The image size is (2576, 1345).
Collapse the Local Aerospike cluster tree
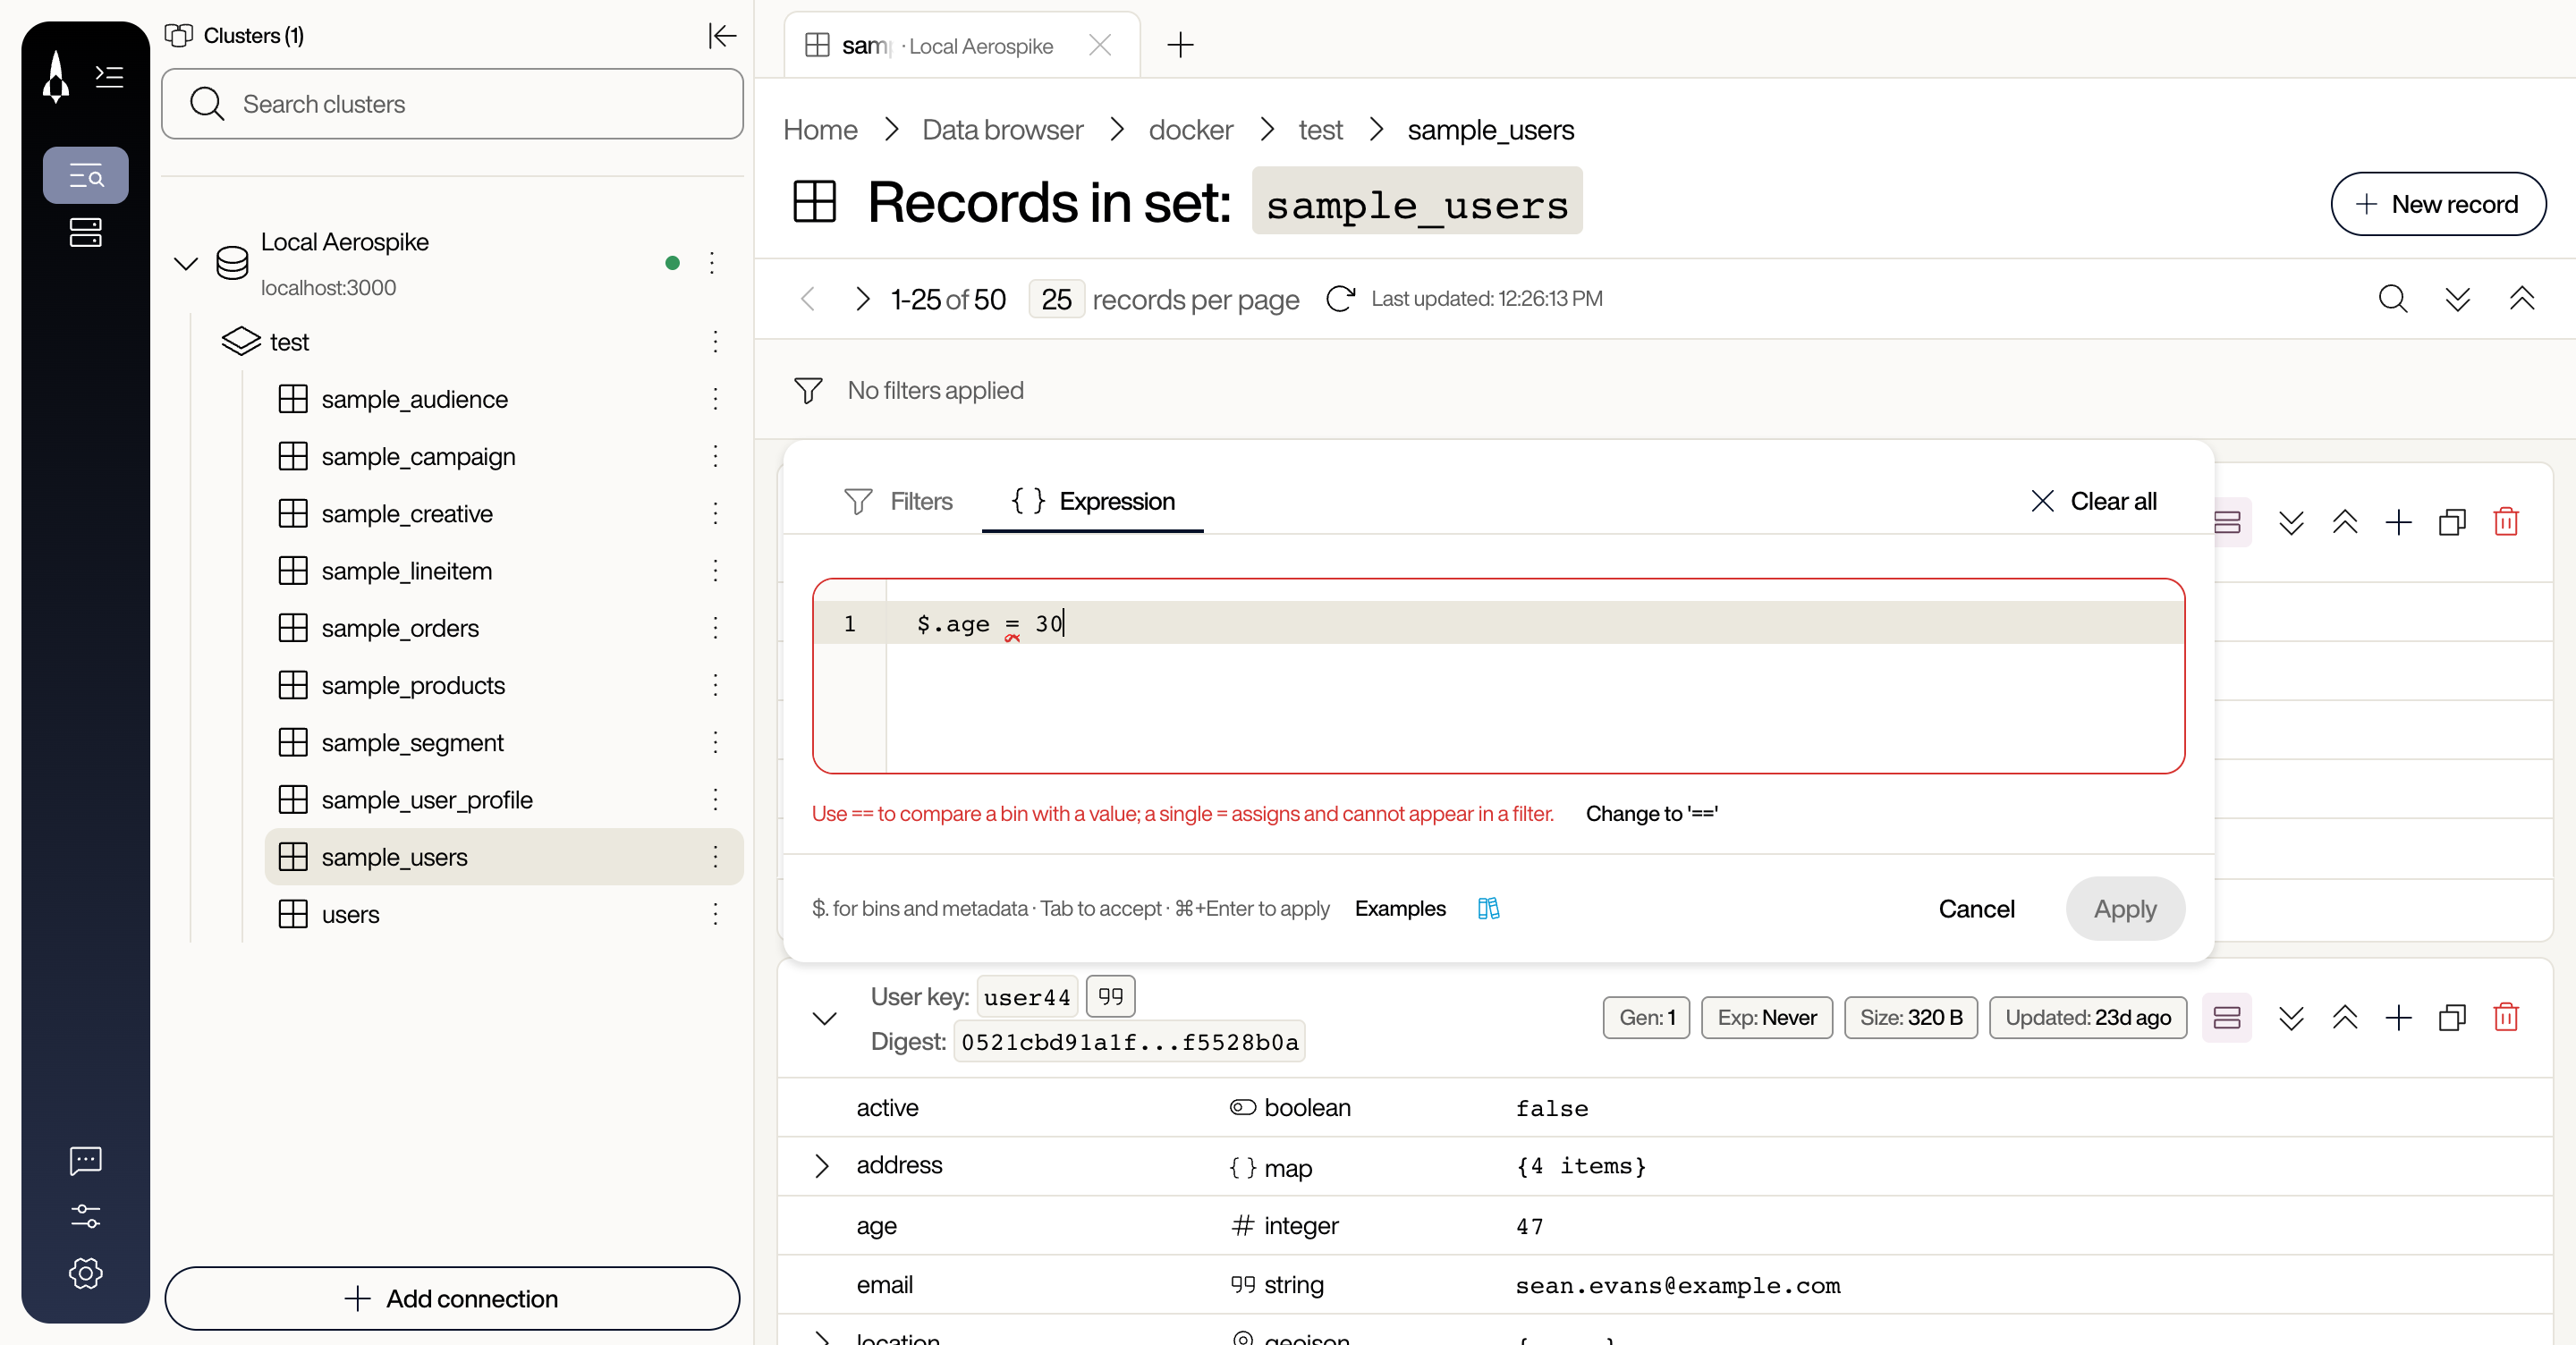[186, 264]
